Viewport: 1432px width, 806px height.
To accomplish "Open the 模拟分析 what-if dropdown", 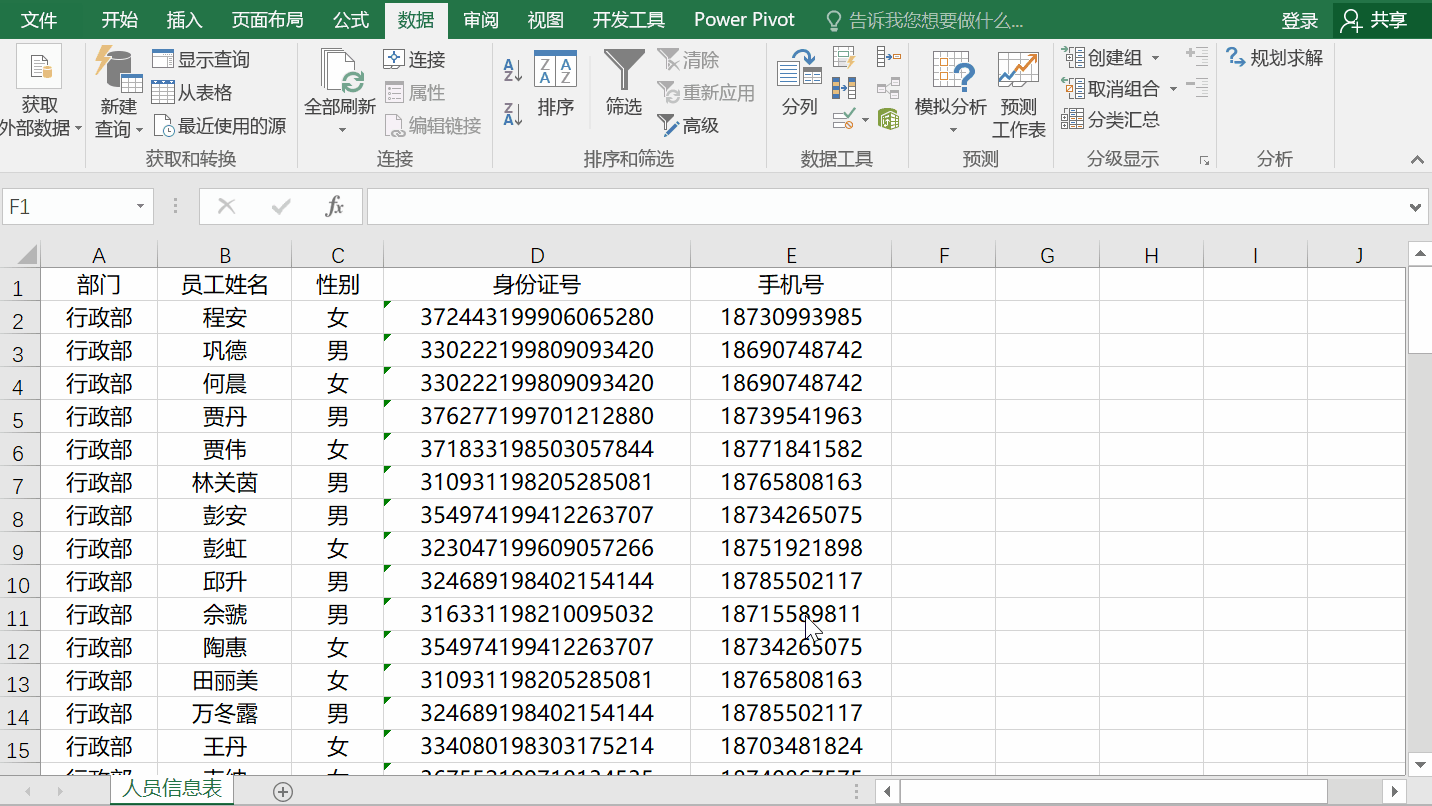I will [x=951, y=129].
